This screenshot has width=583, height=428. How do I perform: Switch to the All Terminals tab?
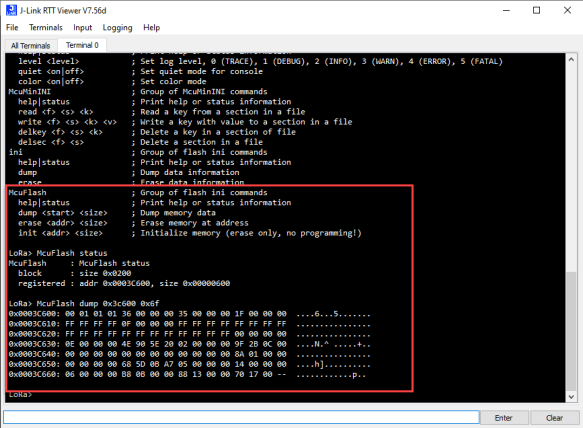click(30, 46)
